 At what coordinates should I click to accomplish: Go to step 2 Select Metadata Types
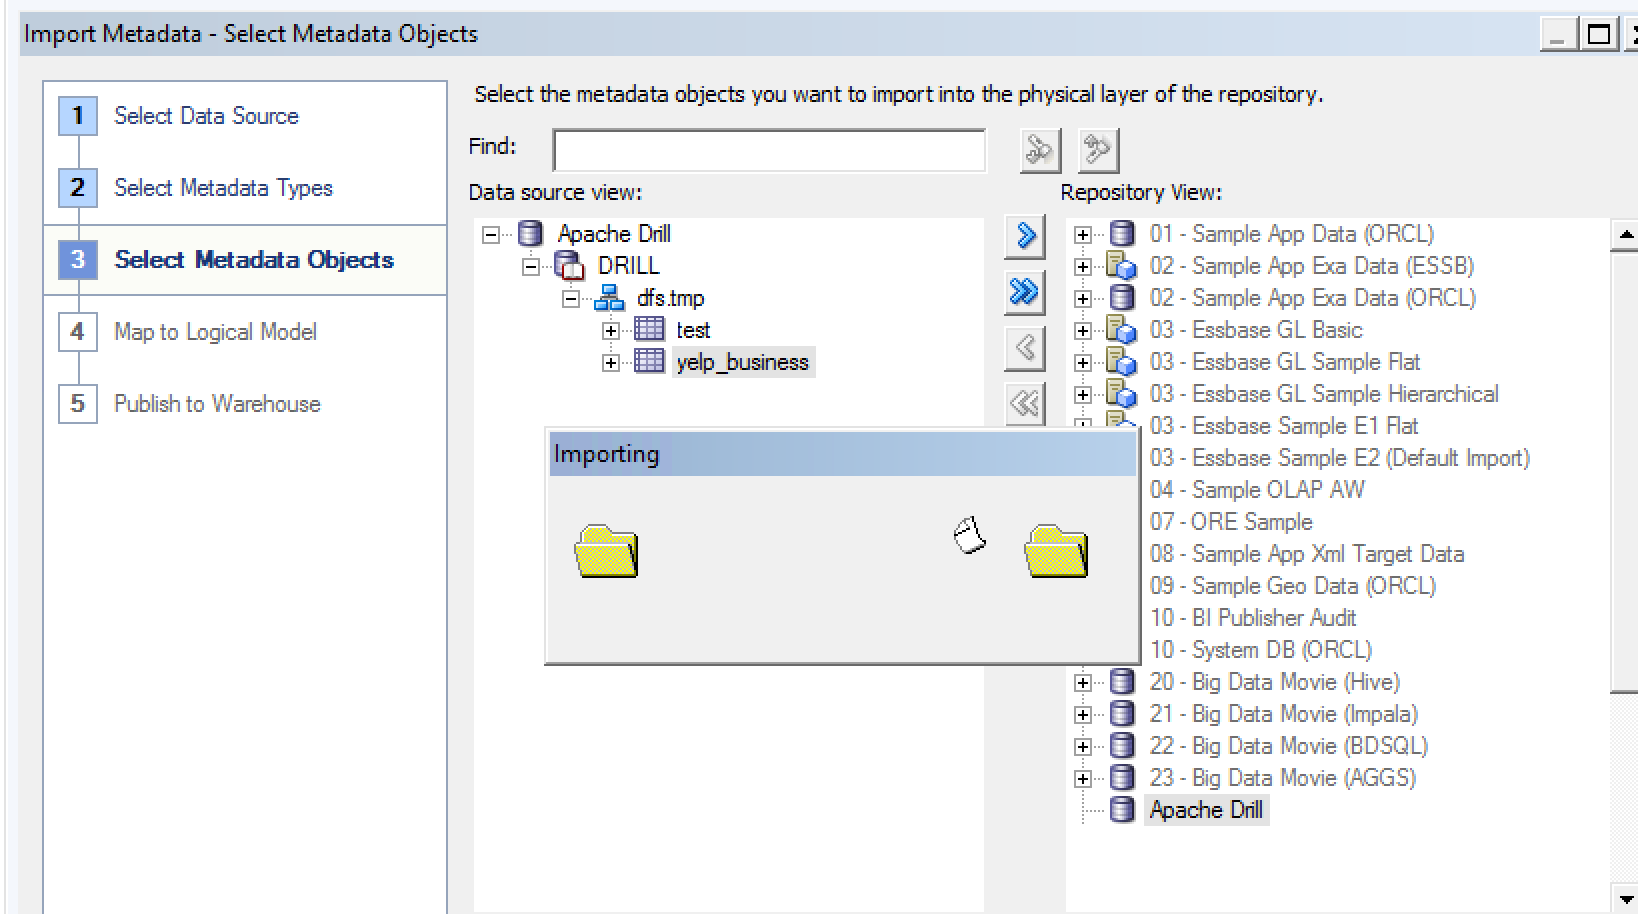pos(223,188)
